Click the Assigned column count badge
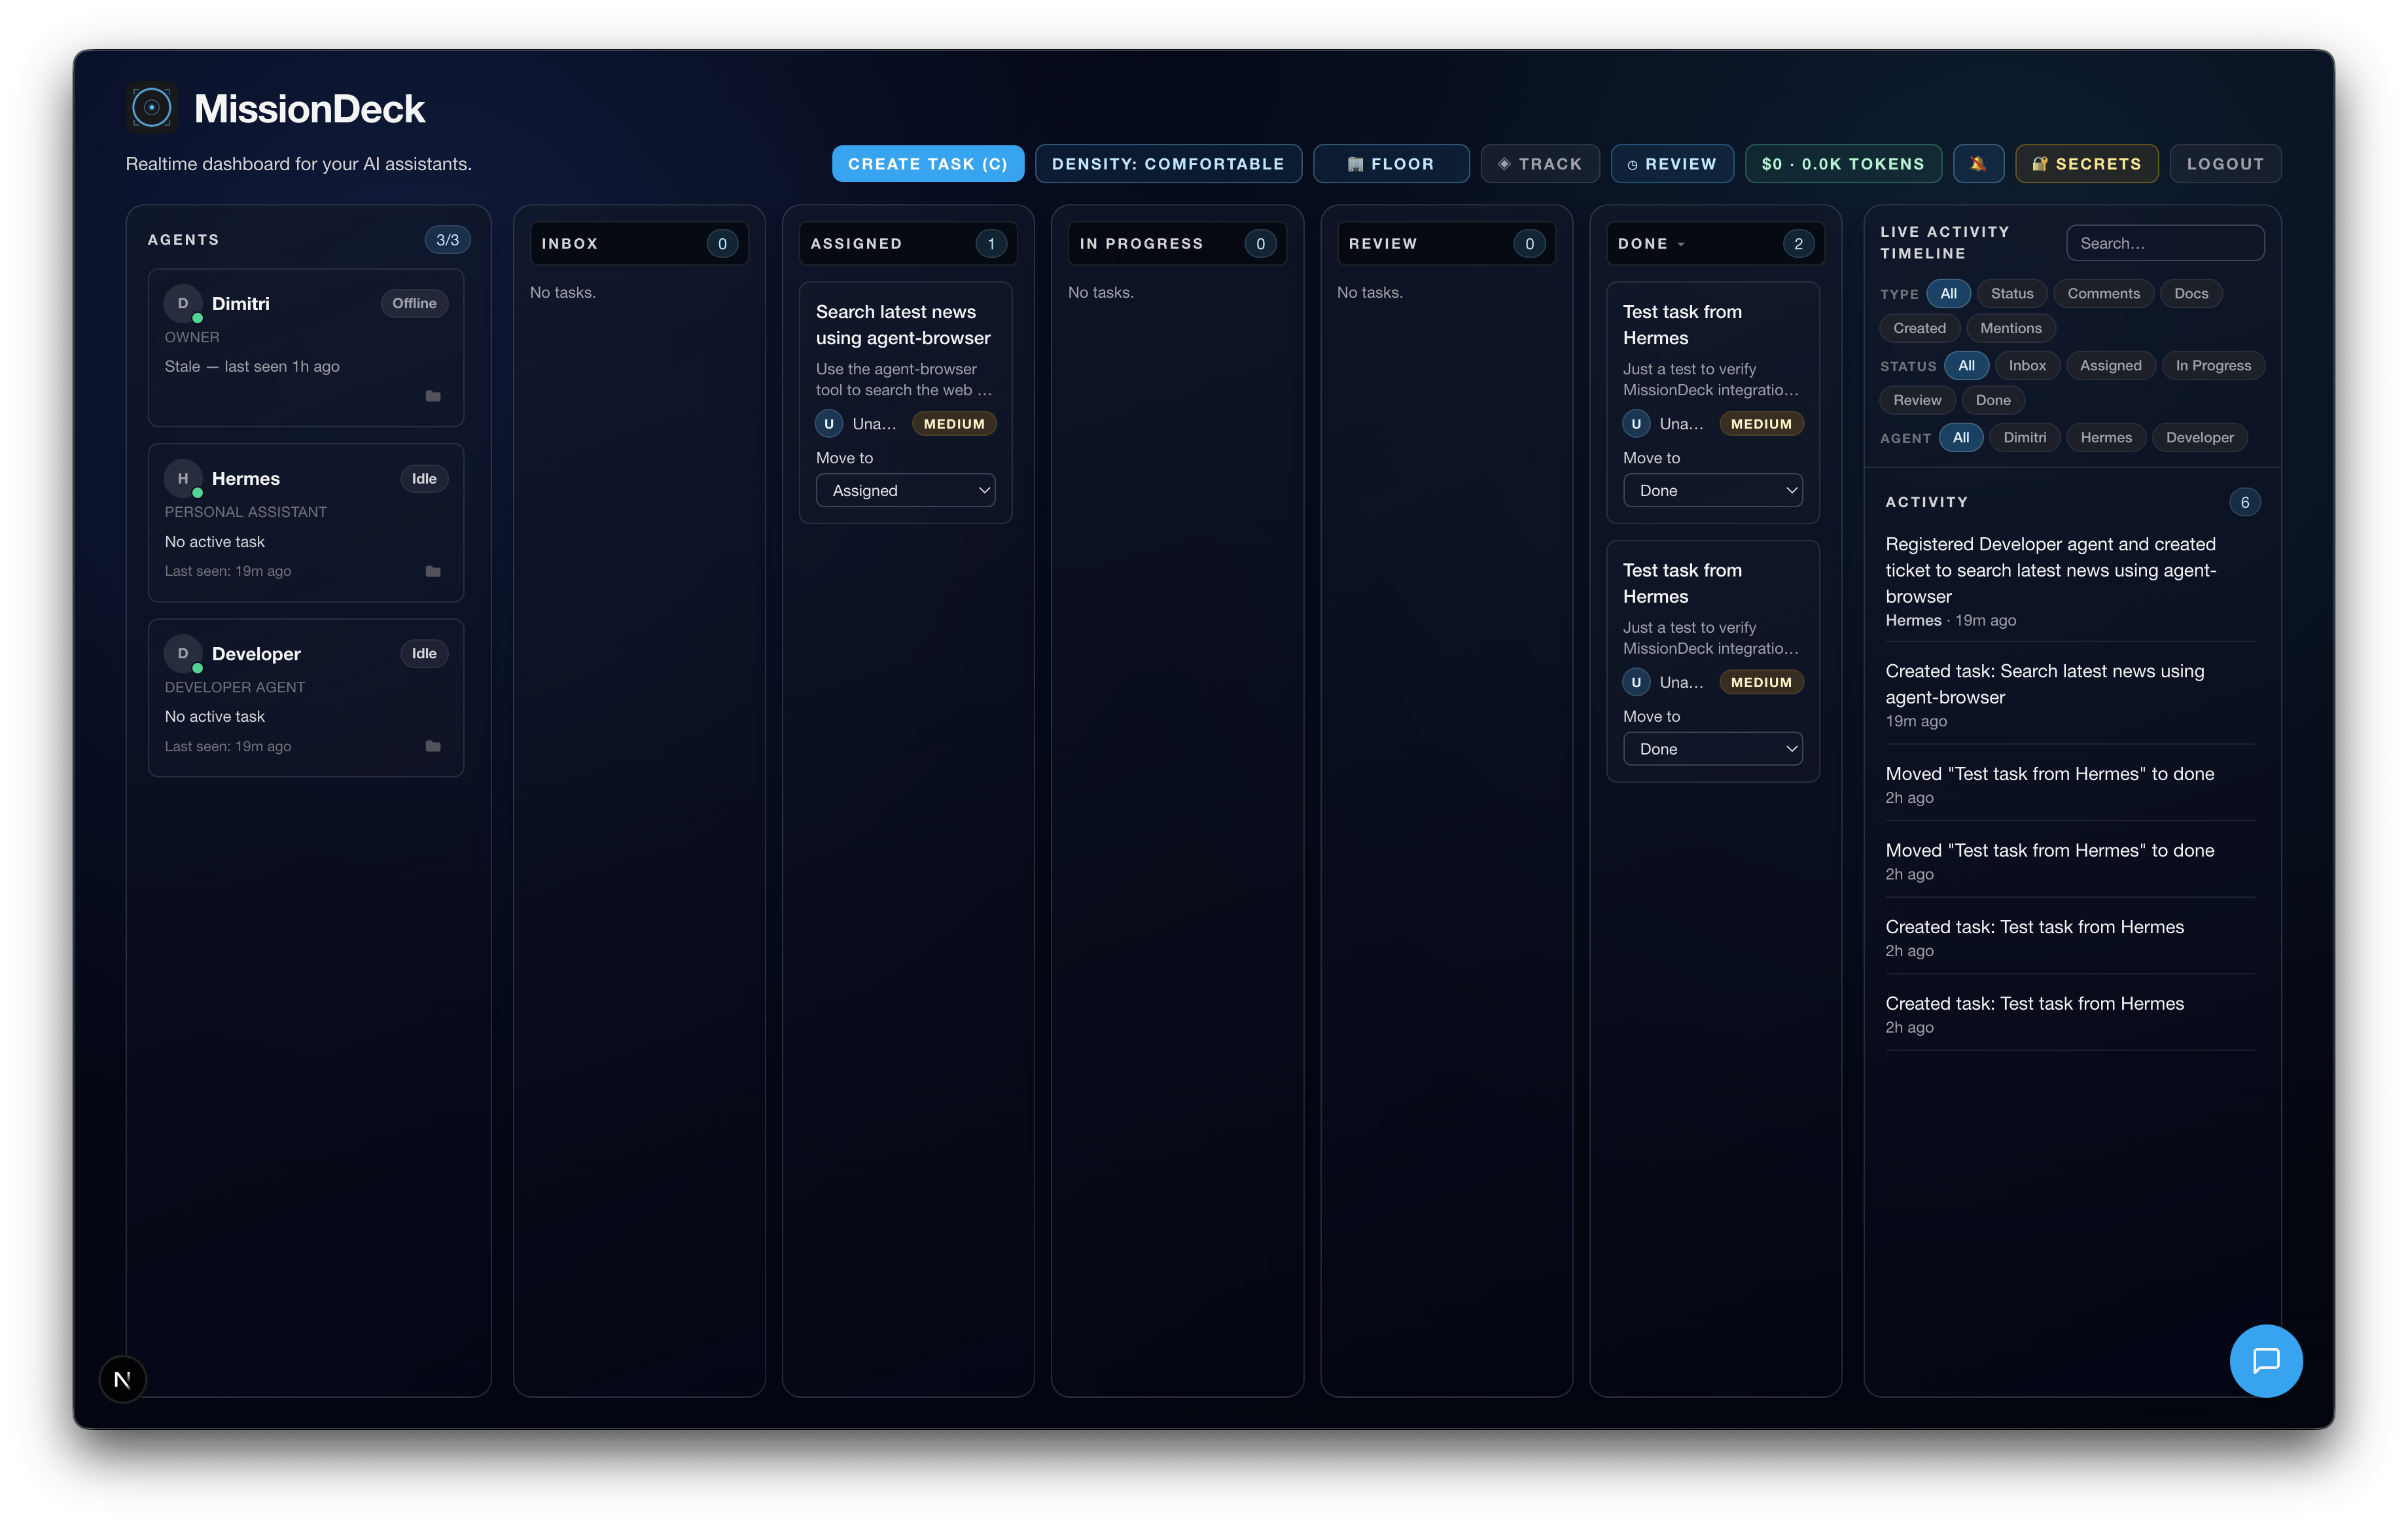 (991, 244)
